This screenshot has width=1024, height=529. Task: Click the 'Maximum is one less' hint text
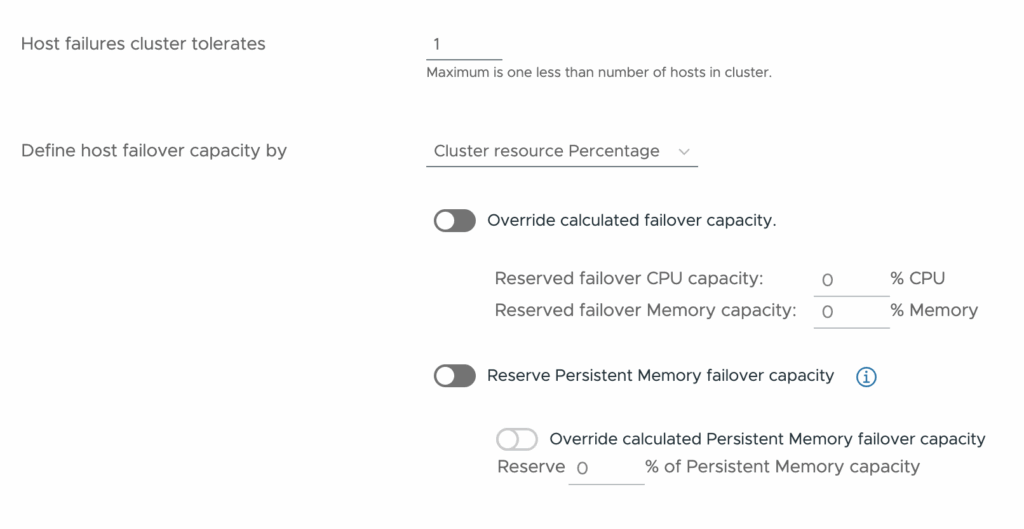(598, 72)
